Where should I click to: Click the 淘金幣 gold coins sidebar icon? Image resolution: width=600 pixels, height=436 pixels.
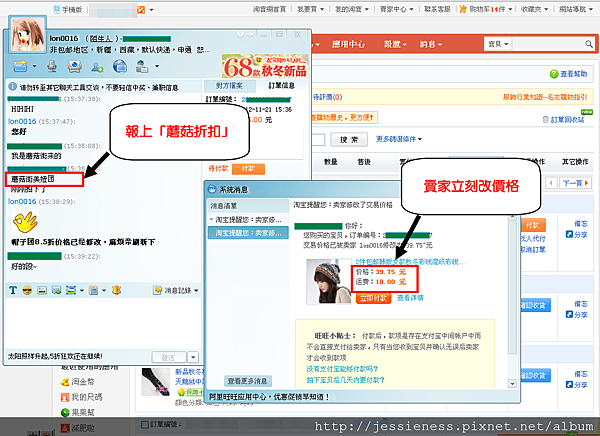pyautogui.click(x=65, y=382)
